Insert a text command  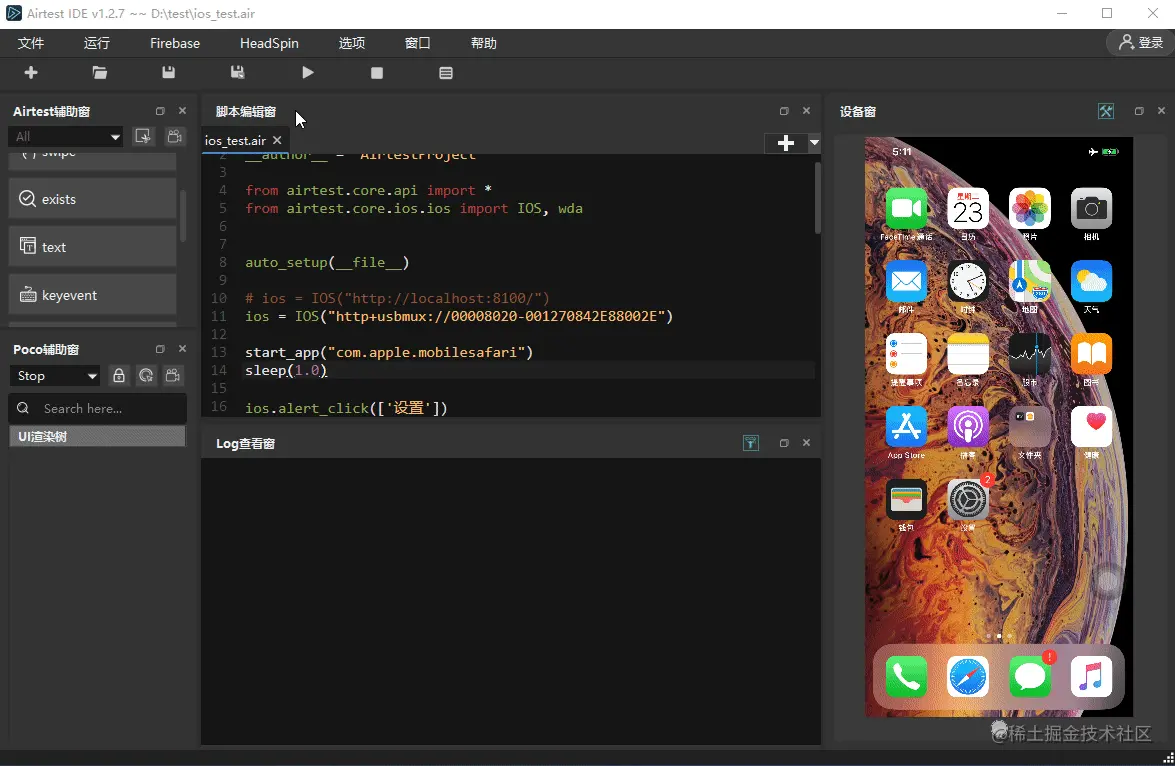(x=92, y=247)
